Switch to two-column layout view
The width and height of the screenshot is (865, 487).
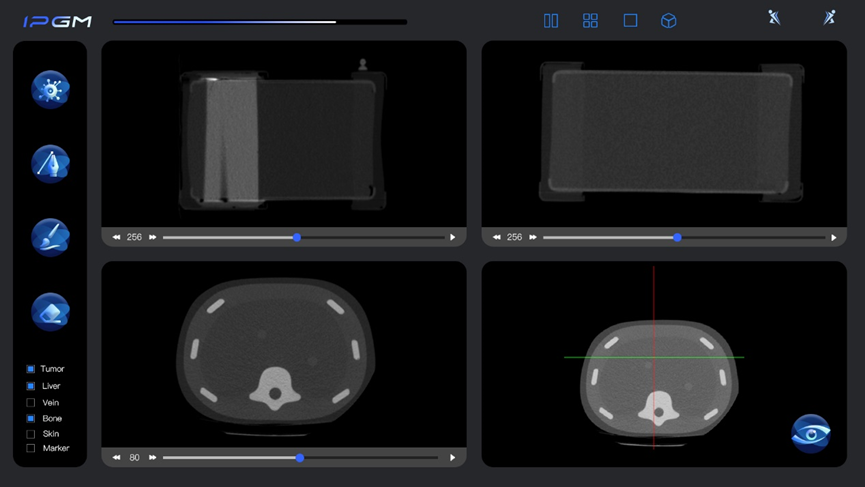click(551, 21)
